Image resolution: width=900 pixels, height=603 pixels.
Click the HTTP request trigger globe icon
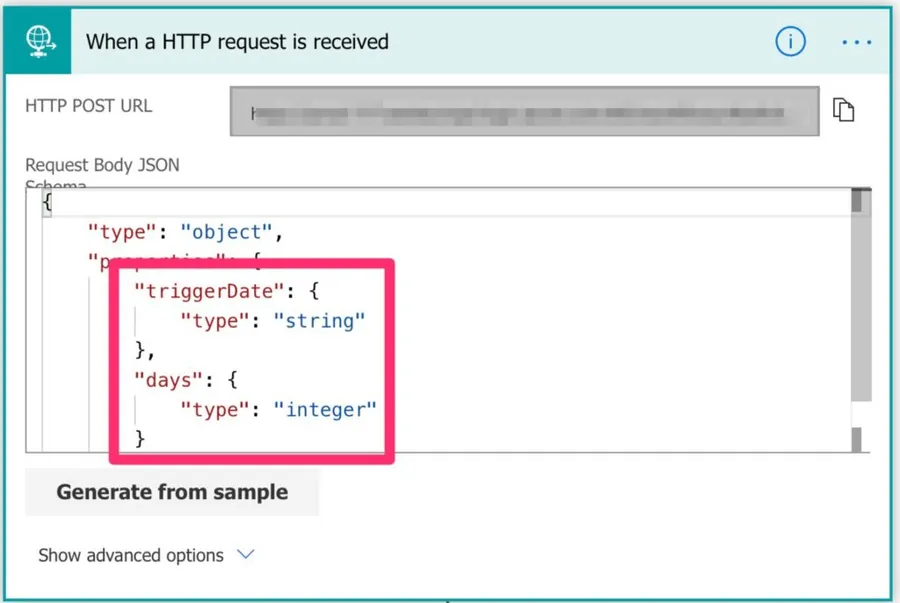tap(41, 42)
